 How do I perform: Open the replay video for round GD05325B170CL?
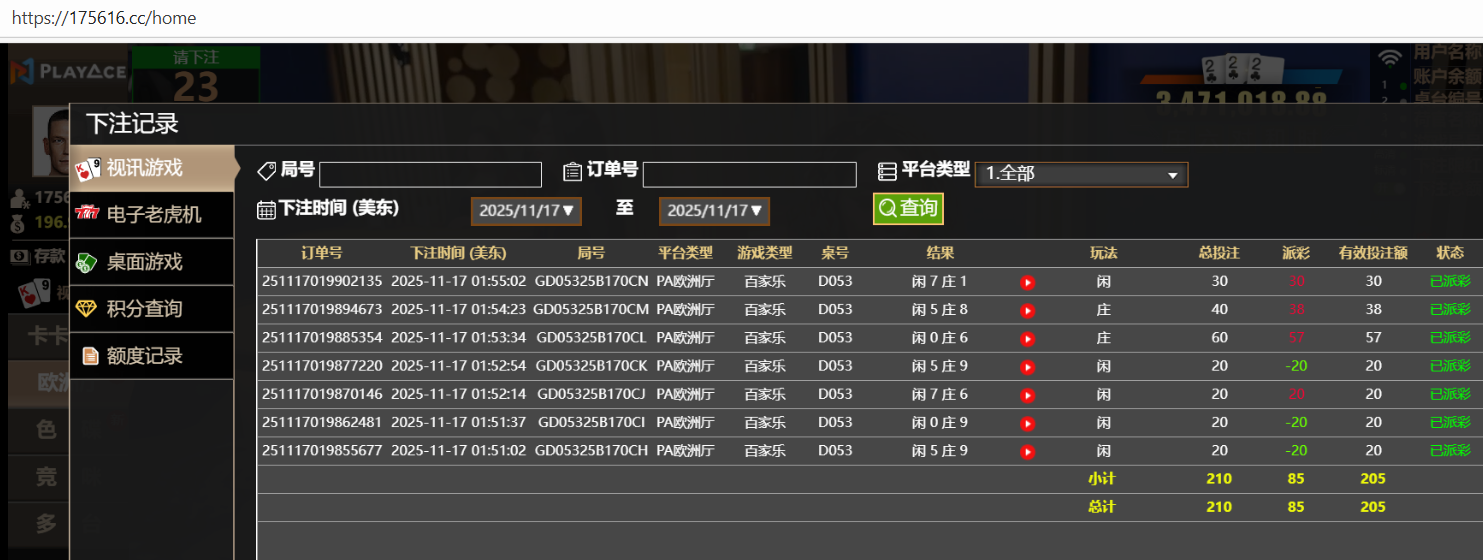pyautogui.click(x=1027, y=339)
